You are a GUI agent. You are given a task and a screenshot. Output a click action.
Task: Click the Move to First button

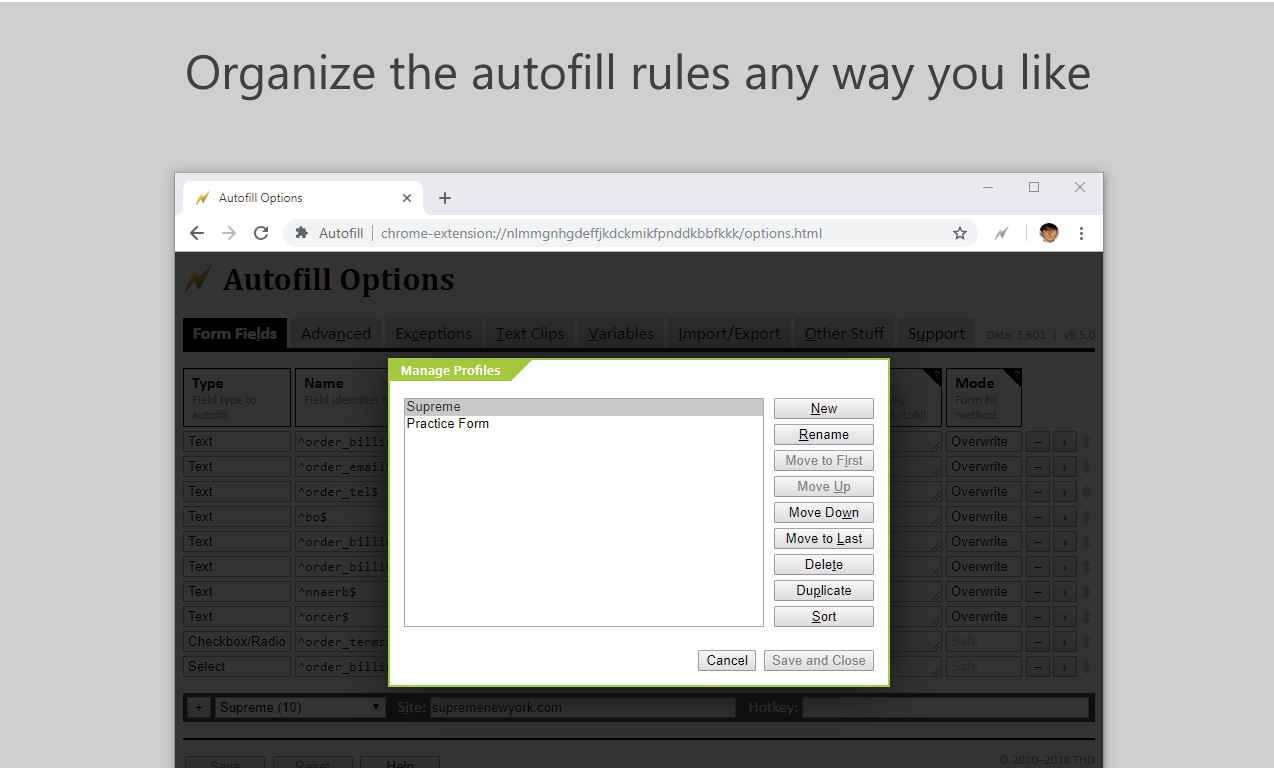click(x=824, y=460)
